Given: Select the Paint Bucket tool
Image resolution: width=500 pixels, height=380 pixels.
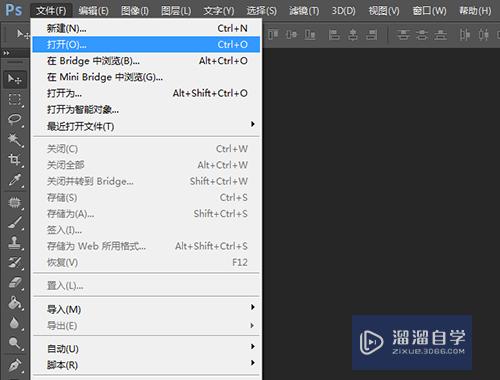Looking at the screenshot, I should coord(15,303).
